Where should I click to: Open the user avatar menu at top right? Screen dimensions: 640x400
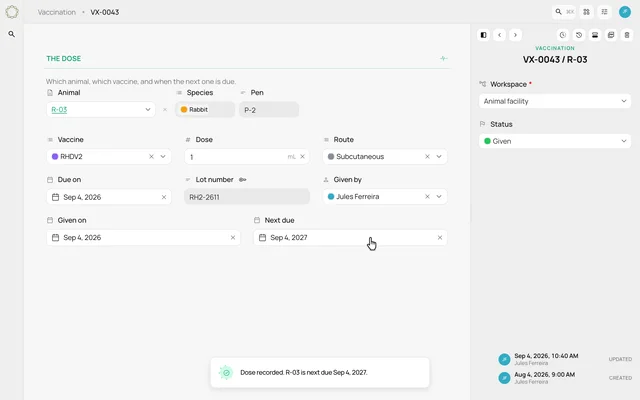click(625, 12)
